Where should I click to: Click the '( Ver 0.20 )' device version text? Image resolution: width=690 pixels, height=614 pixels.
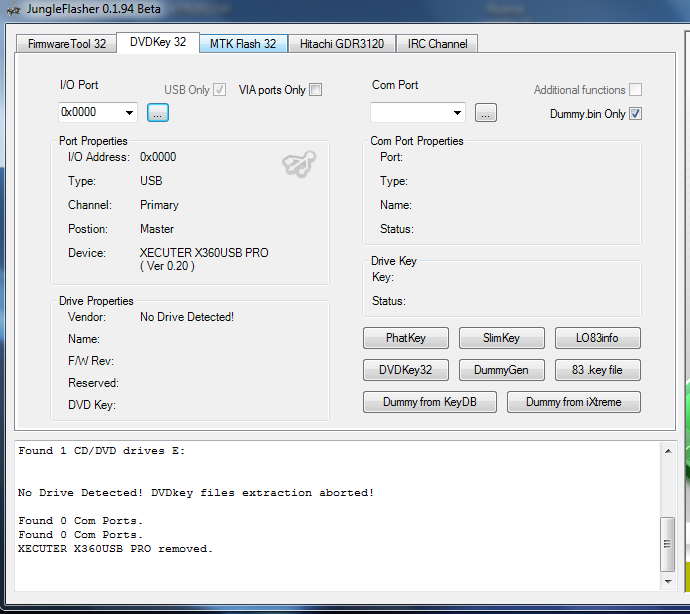167,266
